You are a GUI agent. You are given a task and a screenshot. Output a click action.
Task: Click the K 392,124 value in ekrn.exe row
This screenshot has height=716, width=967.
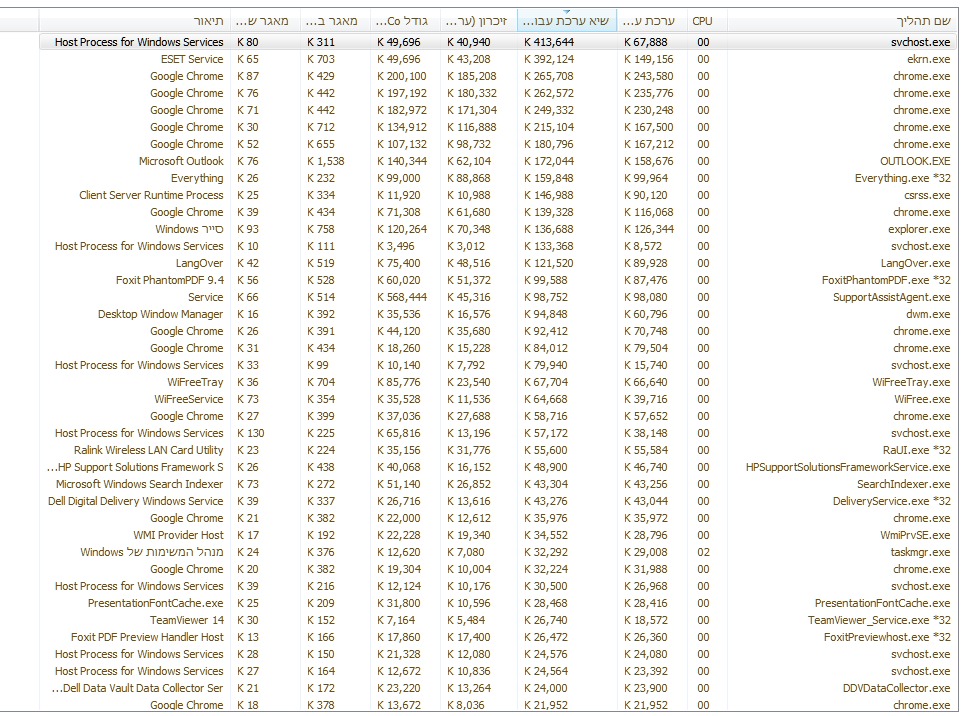(x=549, y=59)
